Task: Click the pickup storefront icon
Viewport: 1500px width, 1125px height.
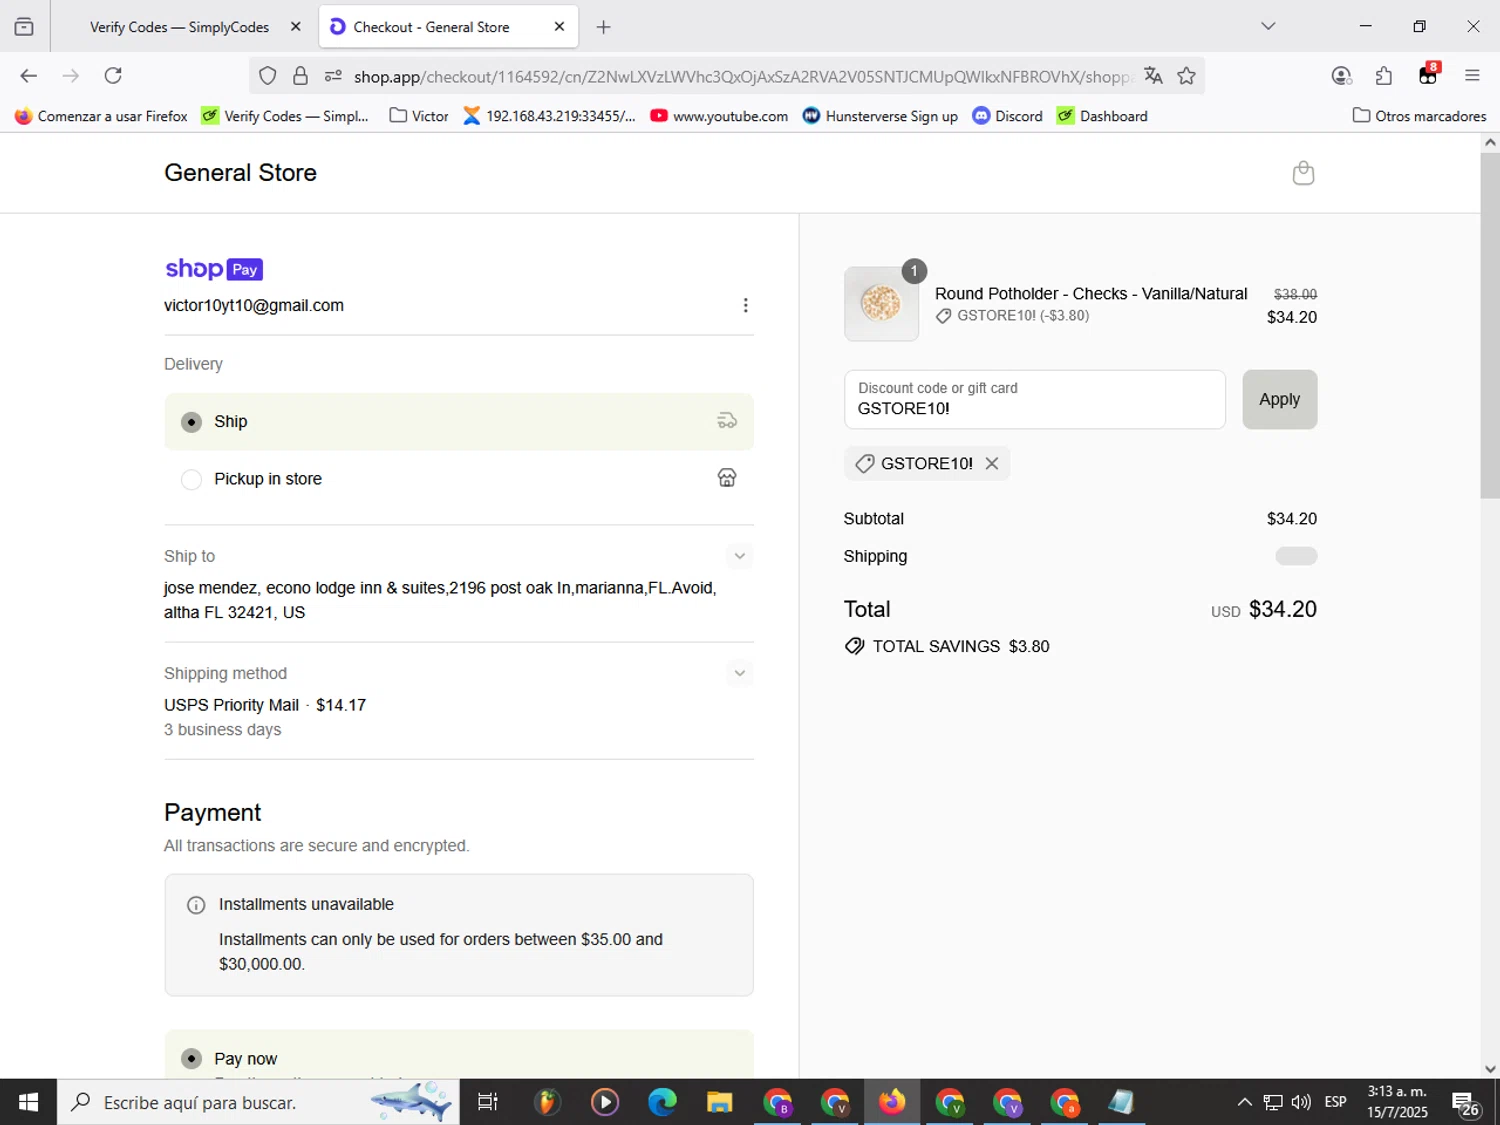Action: [727, 478]
